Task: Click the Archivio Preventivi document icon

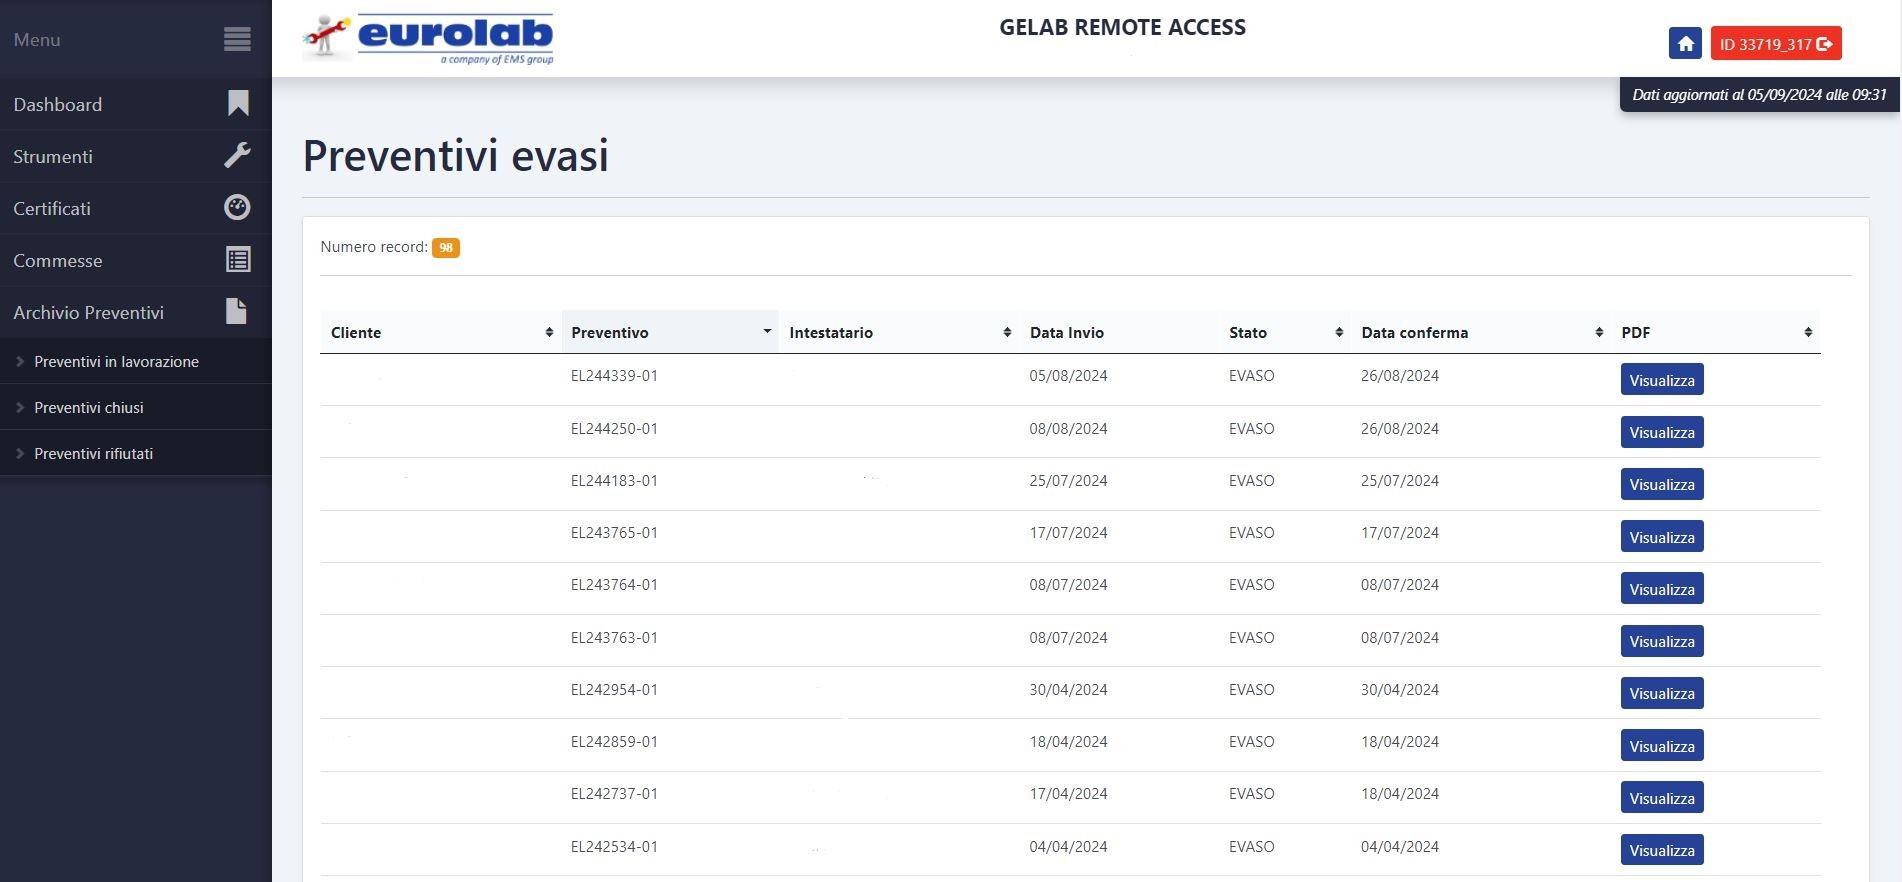Action: 236,312
